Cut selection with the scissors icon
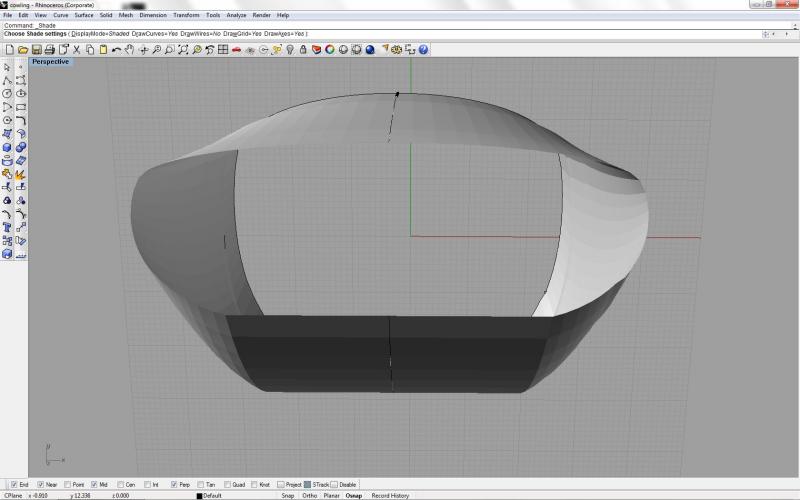Viewport: 800px width, 500px height. tap(77, 49)
